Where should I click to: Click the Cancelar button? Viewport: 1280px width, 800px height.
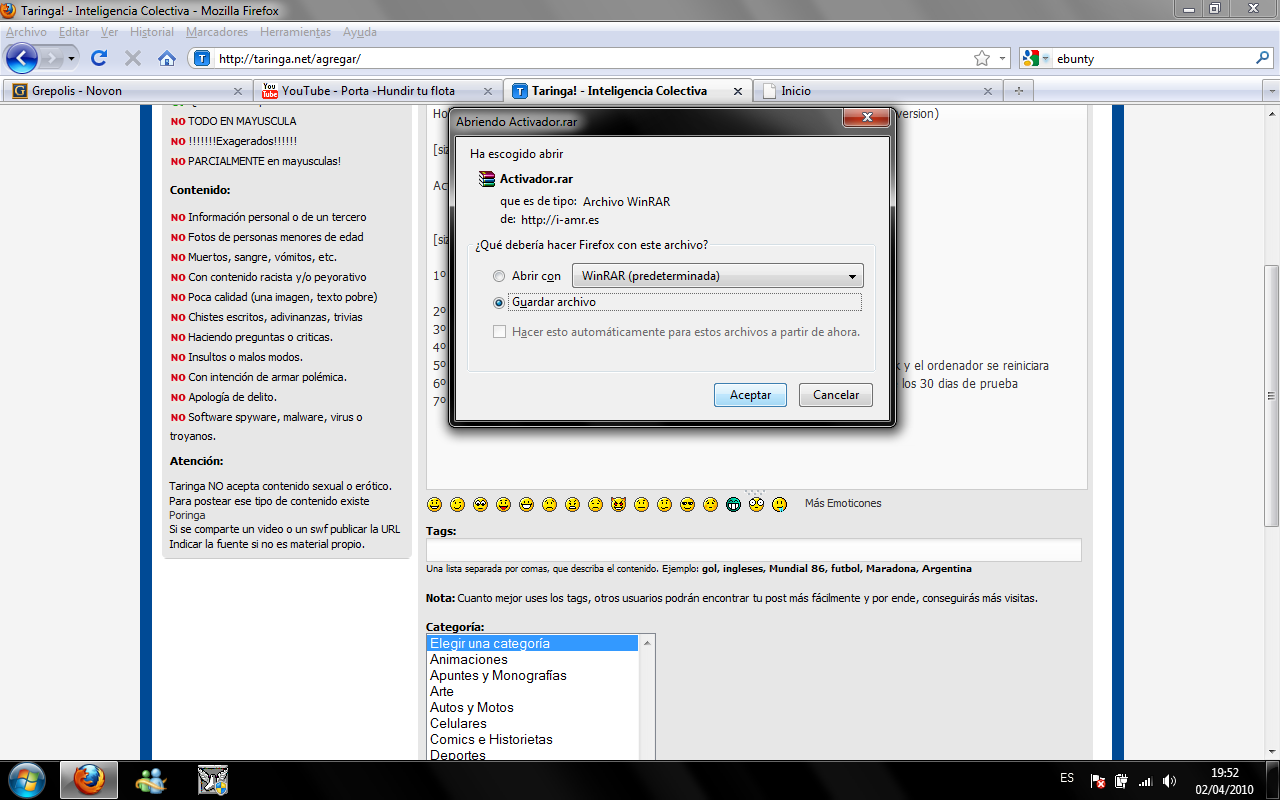tap(836, 395)
